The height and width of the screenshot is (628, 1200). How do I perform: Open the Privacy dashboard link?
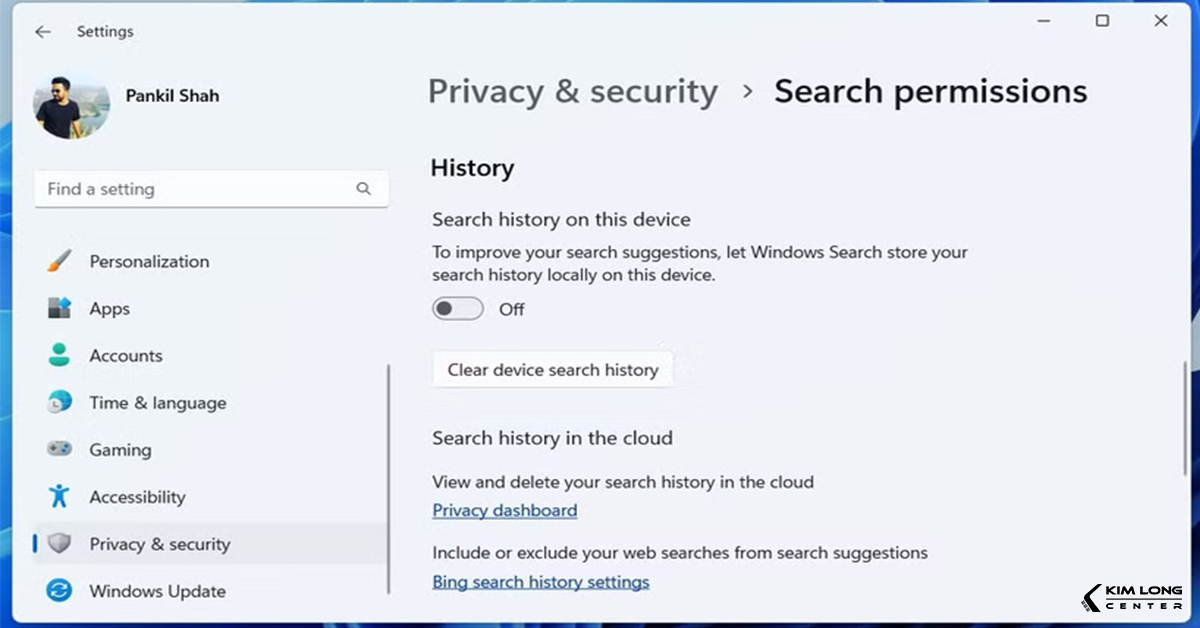pyautogui.click(x=505, y=510)
